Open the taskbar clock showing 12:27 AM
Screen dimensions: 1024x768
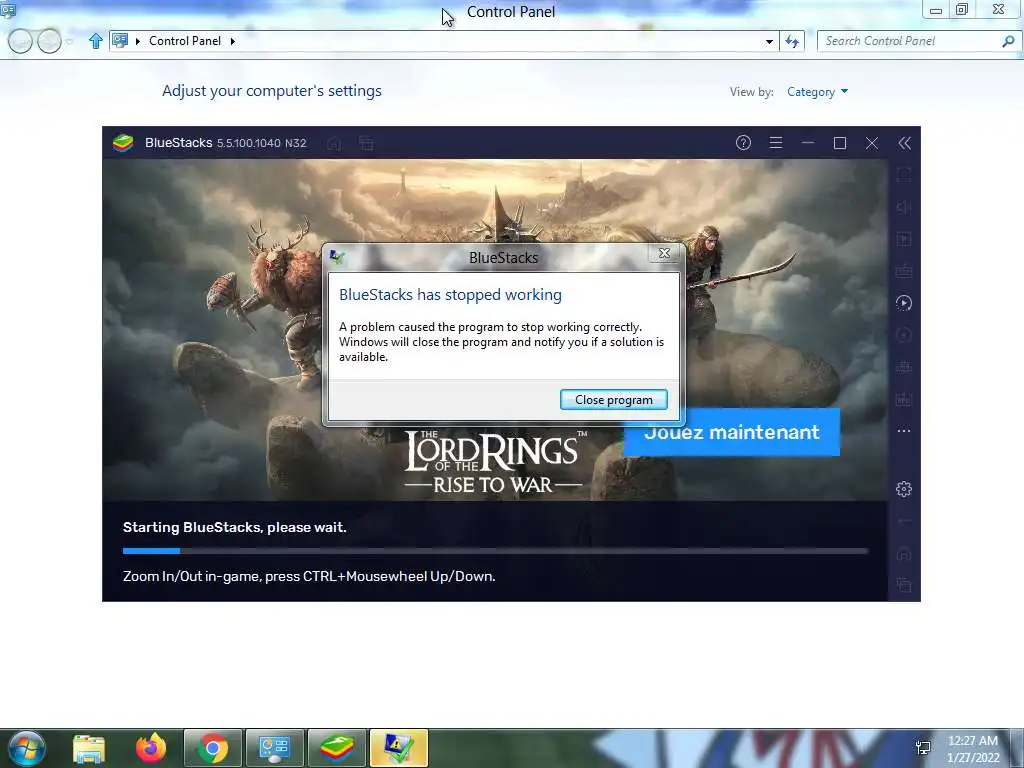973,749
